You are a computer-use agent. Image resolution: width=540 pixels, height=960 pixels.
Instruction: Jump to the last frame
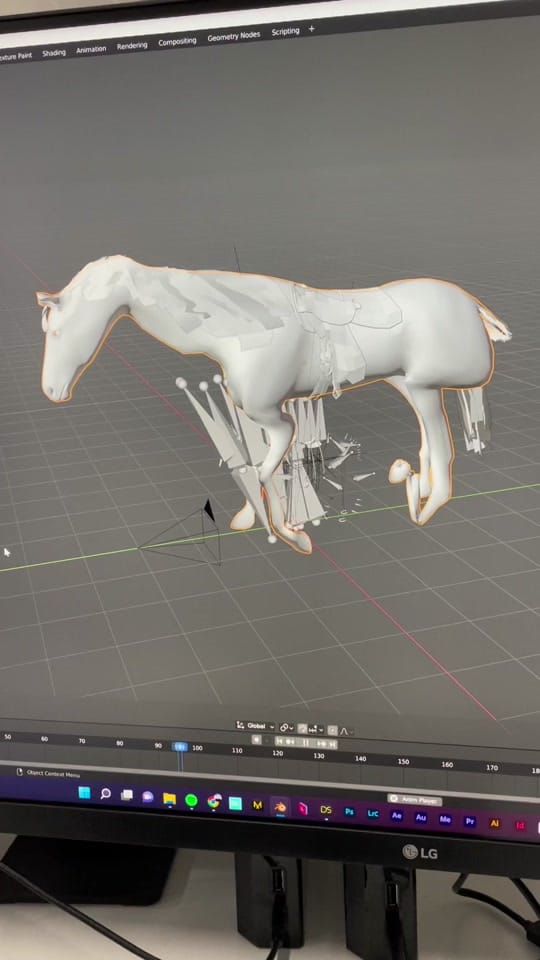pos(332,744)
